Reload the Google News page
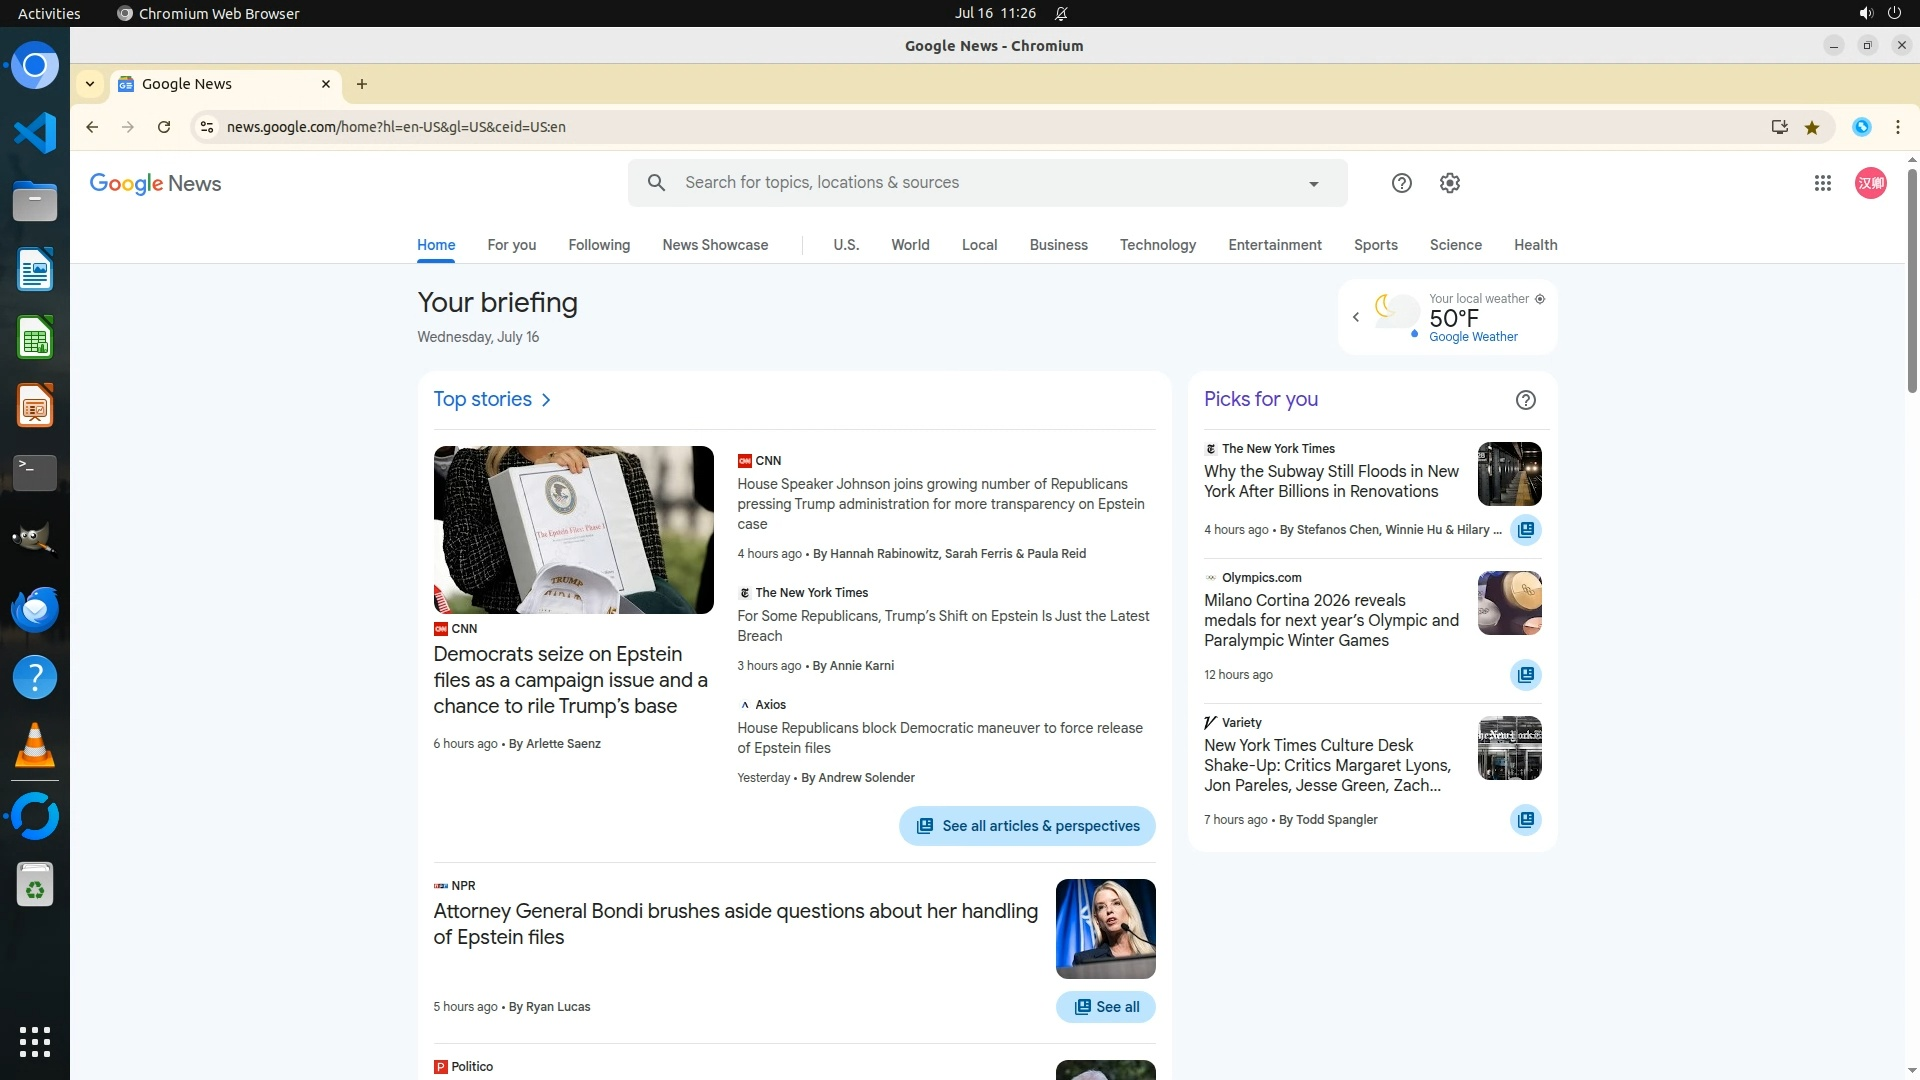The height and width of the screenshot is (1080, 1920). pos(164,127)
